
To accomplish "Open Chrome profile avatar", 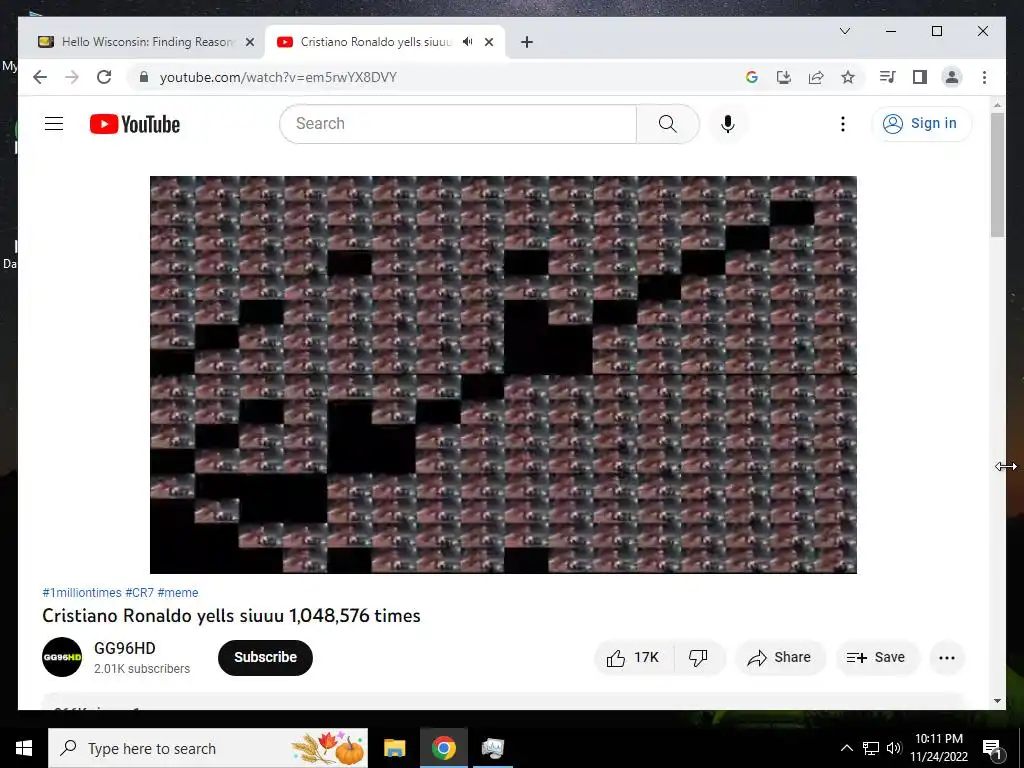I will (x=952, y=77).
